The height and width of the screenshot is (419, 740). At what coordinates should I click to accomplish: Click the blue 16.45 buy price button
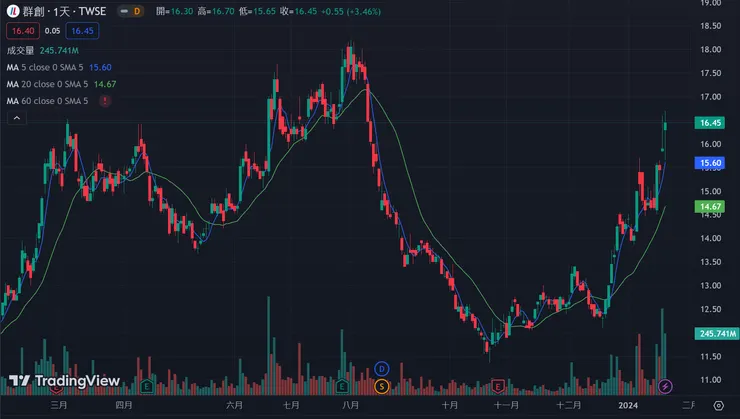tap(82, 31)
